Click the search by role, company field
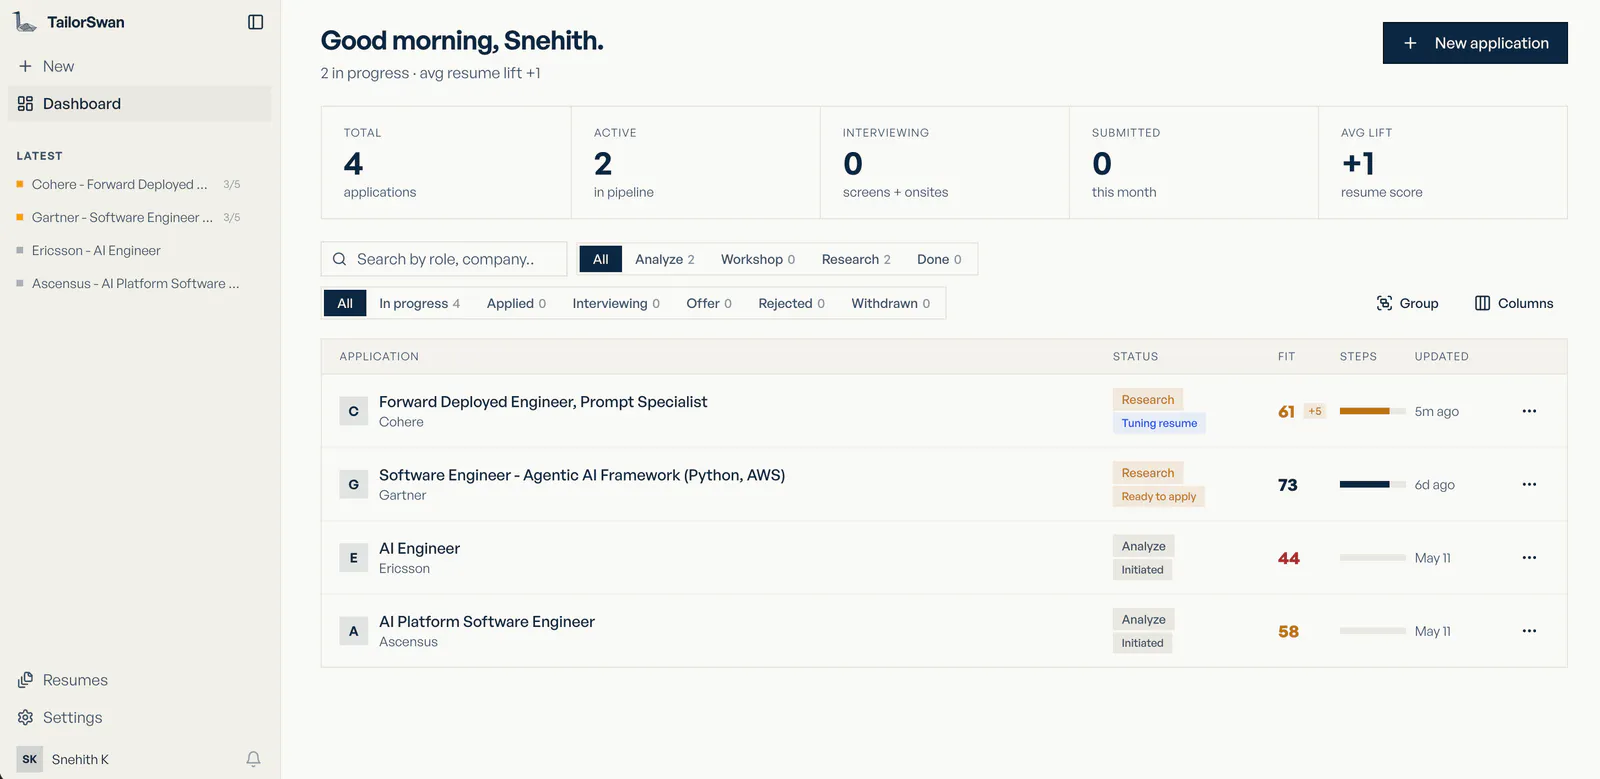Image resolution: width=1600 pixels, height=779 pixels. [x=444, y=259]
